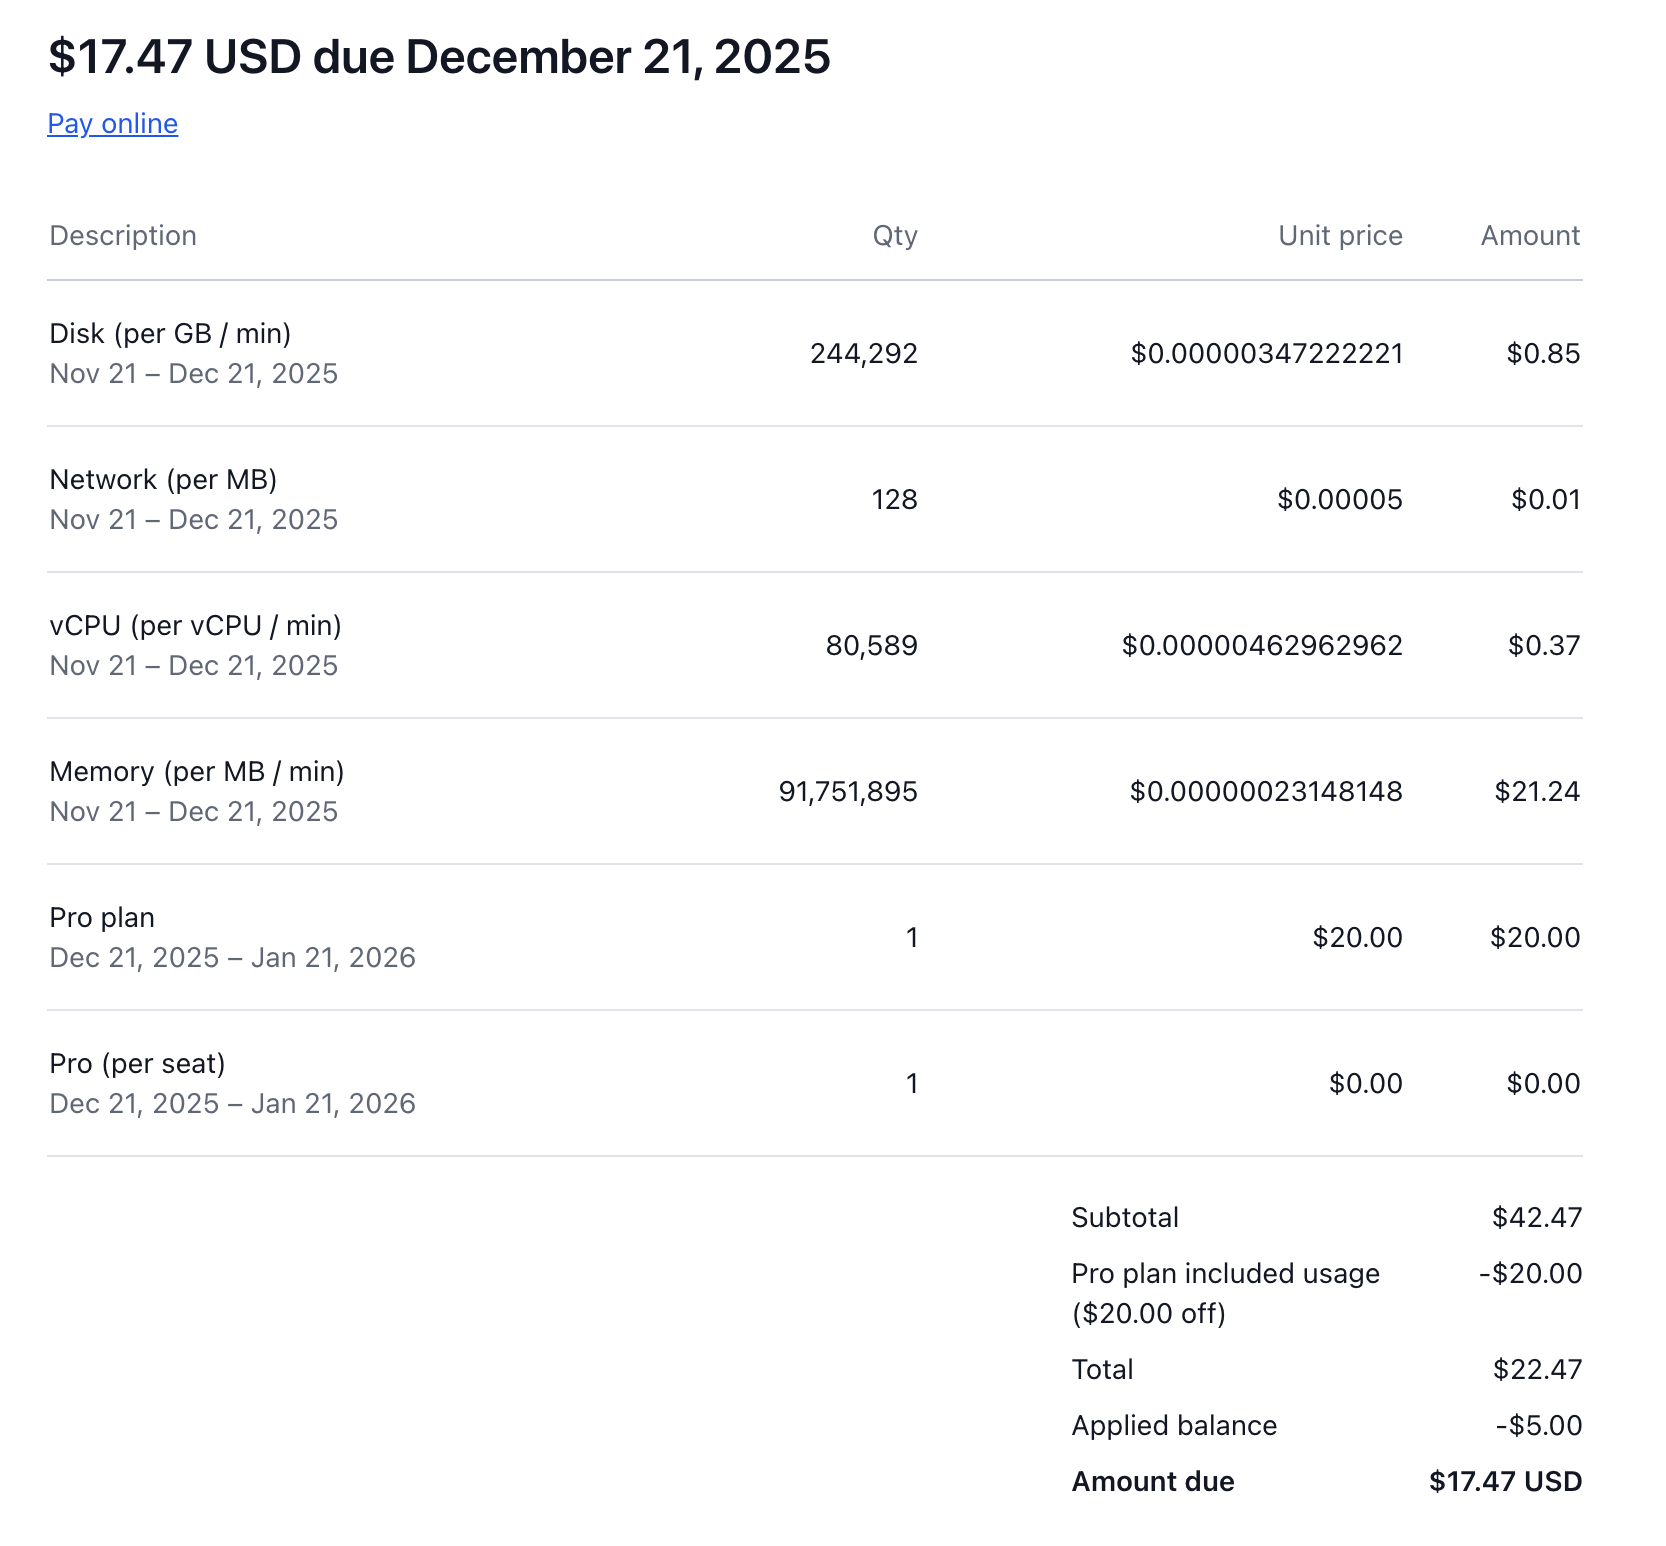
Task: Select the Qty column header
Action: coord(894,236)
